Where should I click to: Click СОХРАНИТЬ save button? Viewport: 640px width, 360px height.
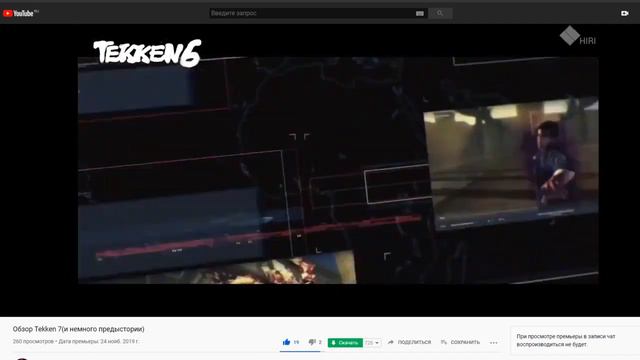click(460, 342)
